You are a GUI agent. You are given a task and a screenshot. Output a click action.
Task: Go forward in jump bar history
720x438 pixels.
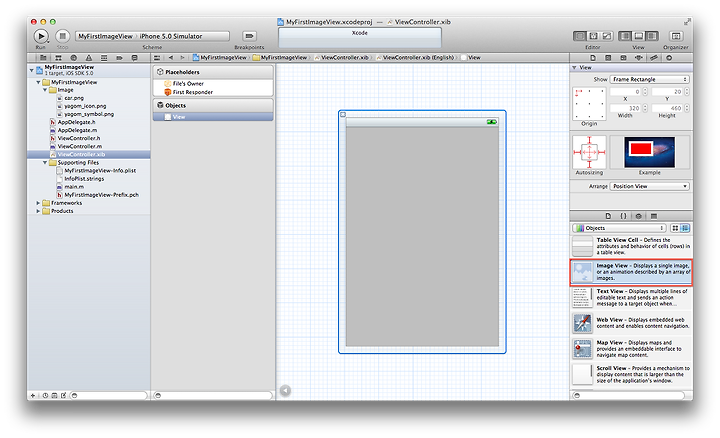182,58
